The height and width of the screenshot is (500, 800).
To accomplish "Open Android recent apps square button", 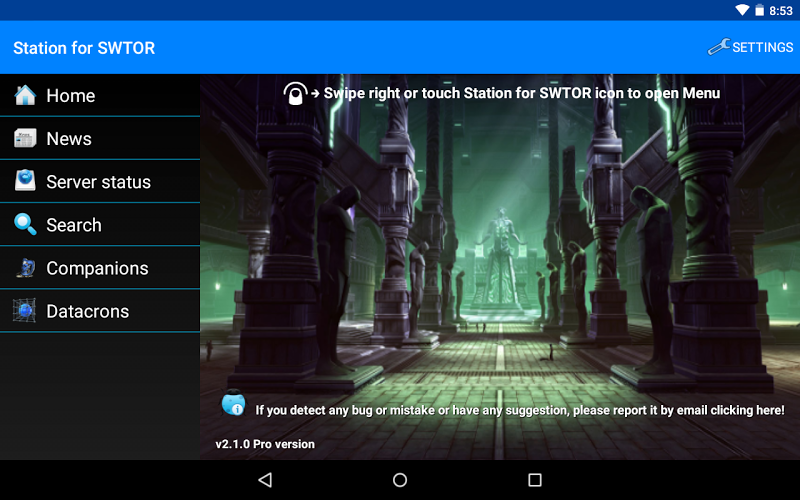I will [x=535, y=480].
